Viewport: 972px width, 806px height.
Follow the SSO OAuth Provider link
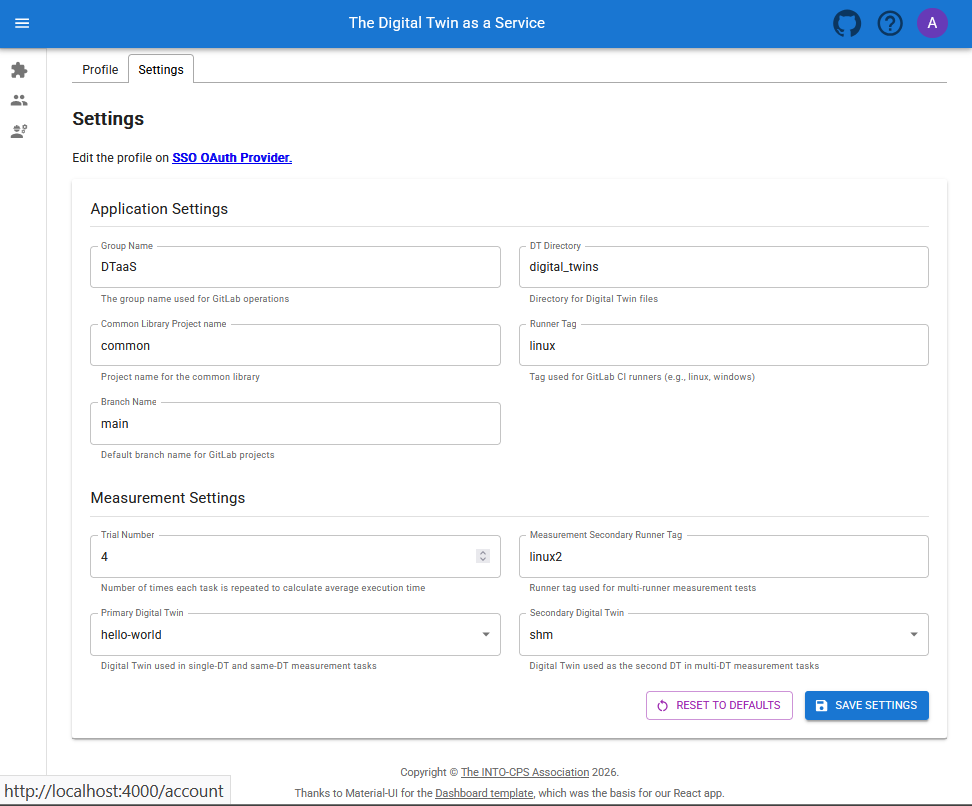(x=232, y=157)
